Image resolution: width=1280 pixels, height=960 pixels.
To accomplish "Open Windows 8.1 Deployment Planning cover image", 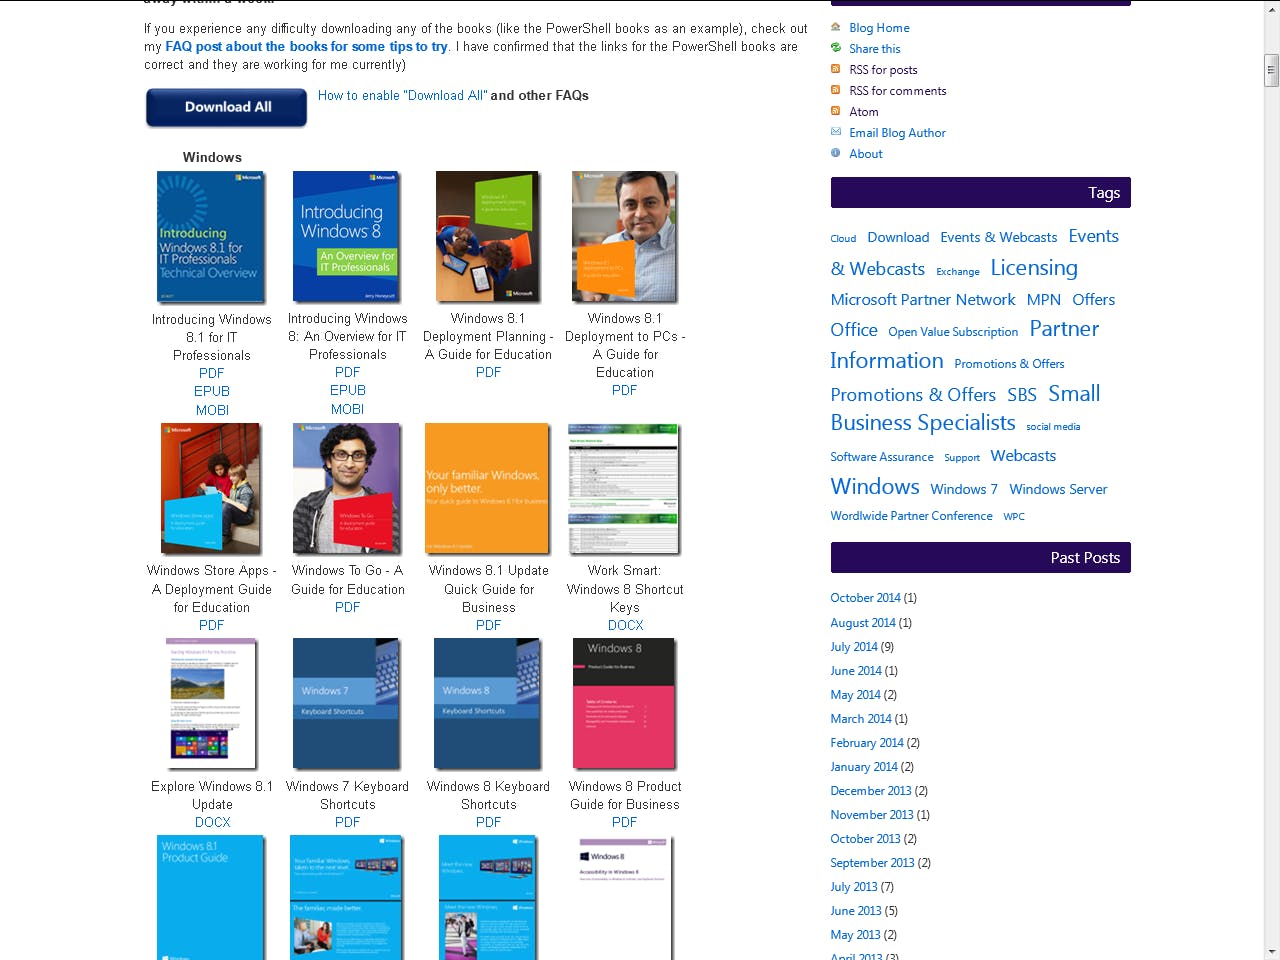I will tap(488, 237).
